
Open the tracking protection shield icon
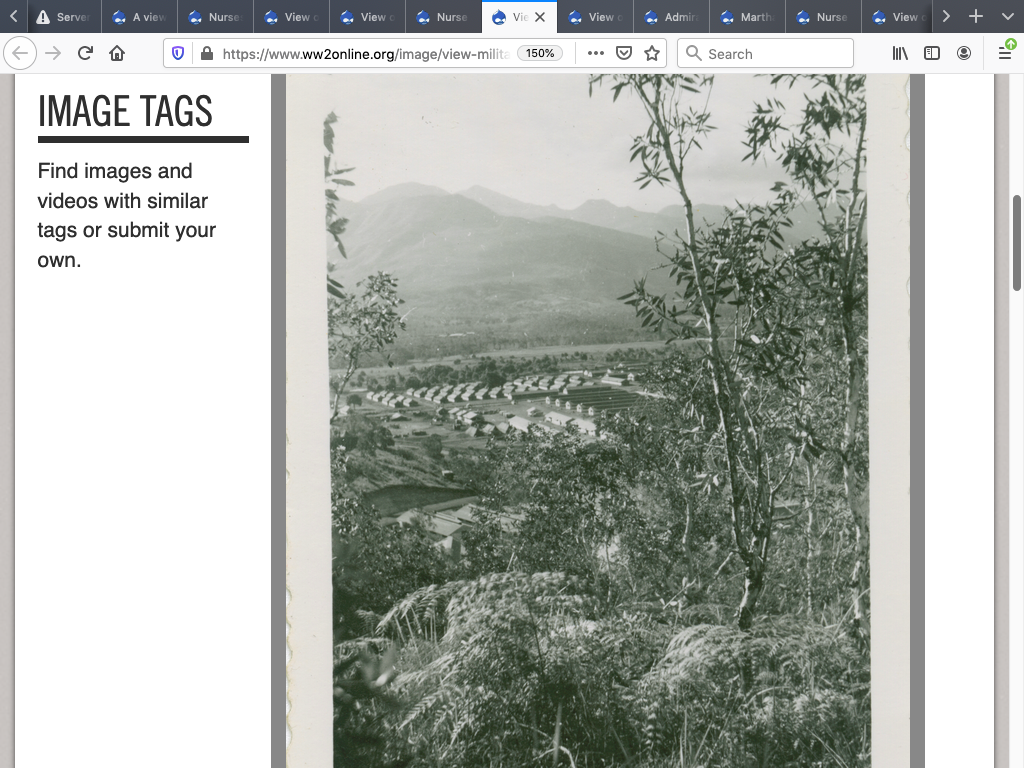178,53
